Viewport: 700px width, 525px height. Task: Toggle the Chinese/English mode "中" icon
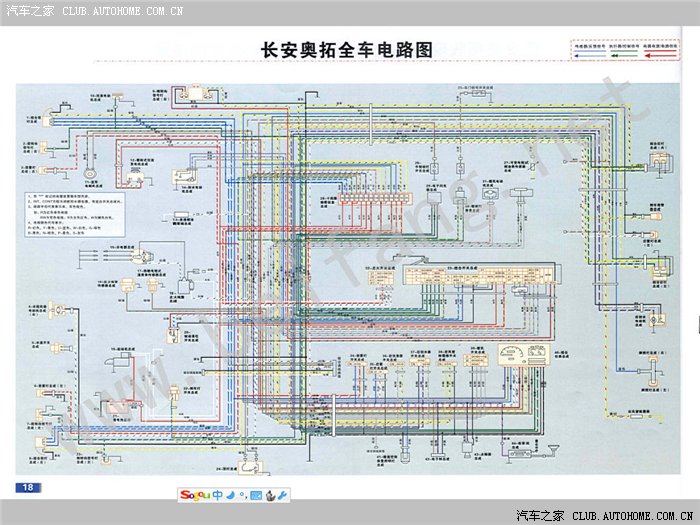pos(217,495)
